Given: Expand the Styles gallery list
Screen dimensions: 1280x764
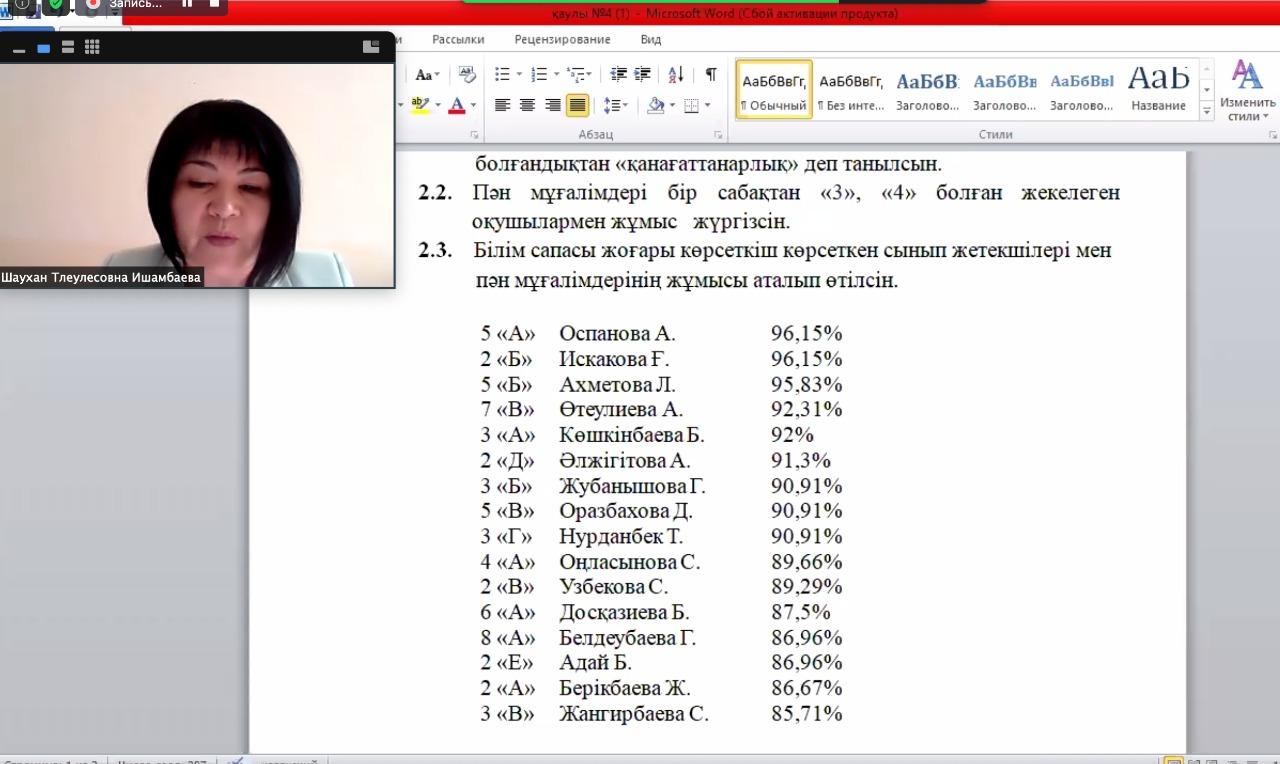Looking at the screenshot, I should pyautogui.click(x=1207, y=110).
